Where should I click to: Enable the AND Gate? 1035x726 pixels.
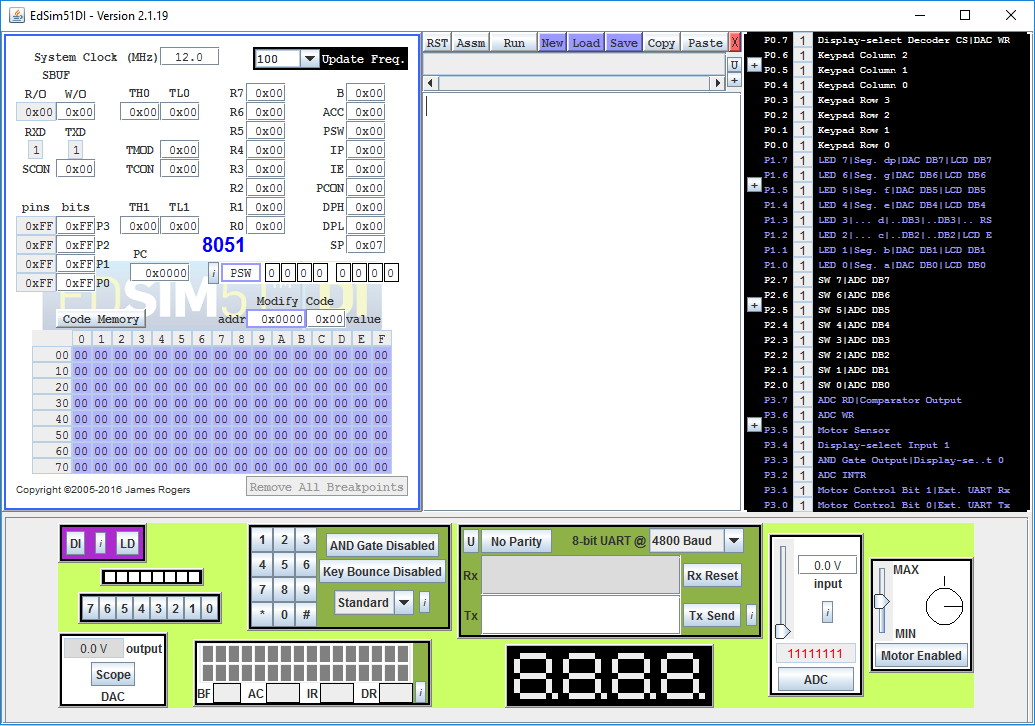point(381,545)
